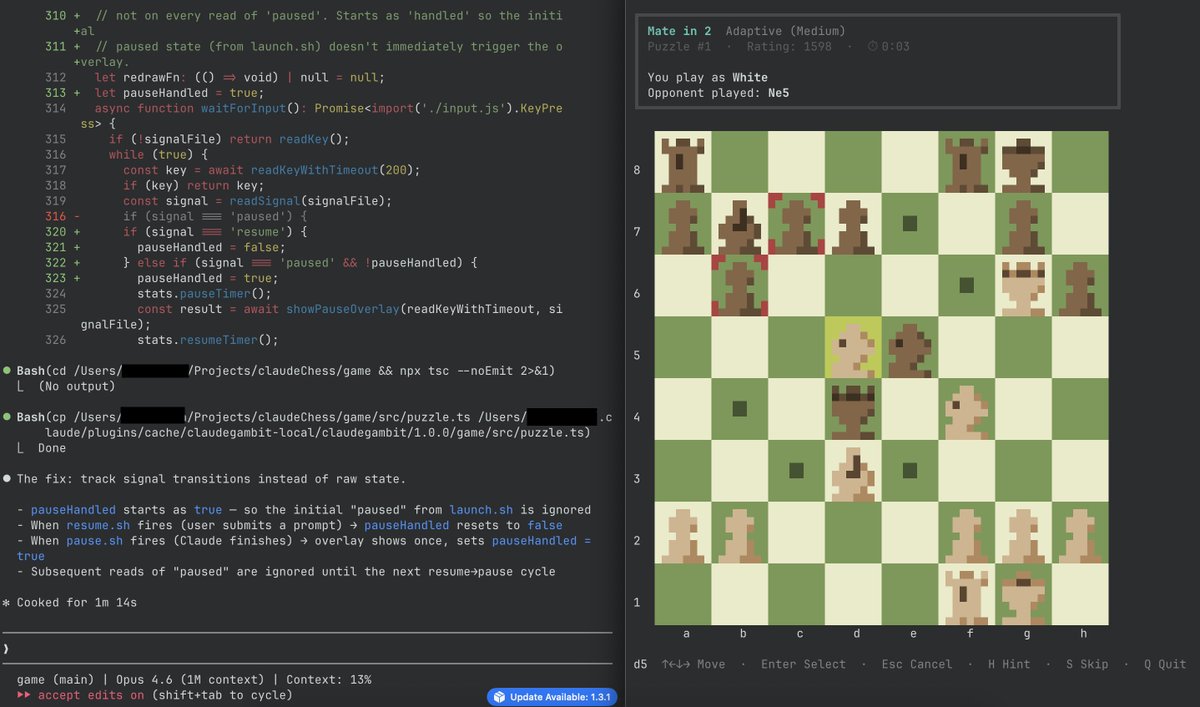Click the Enter Select hint
The image size is (1200, 707).
click(803, 664)
